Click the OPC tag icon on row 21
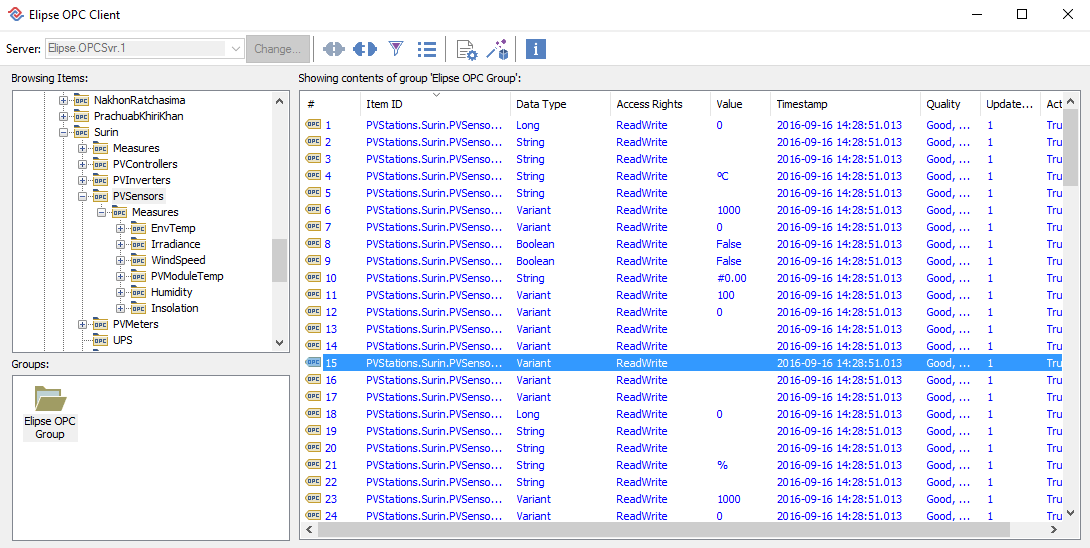This screenshot has height=548, width=1090. (x=313, y=465)
